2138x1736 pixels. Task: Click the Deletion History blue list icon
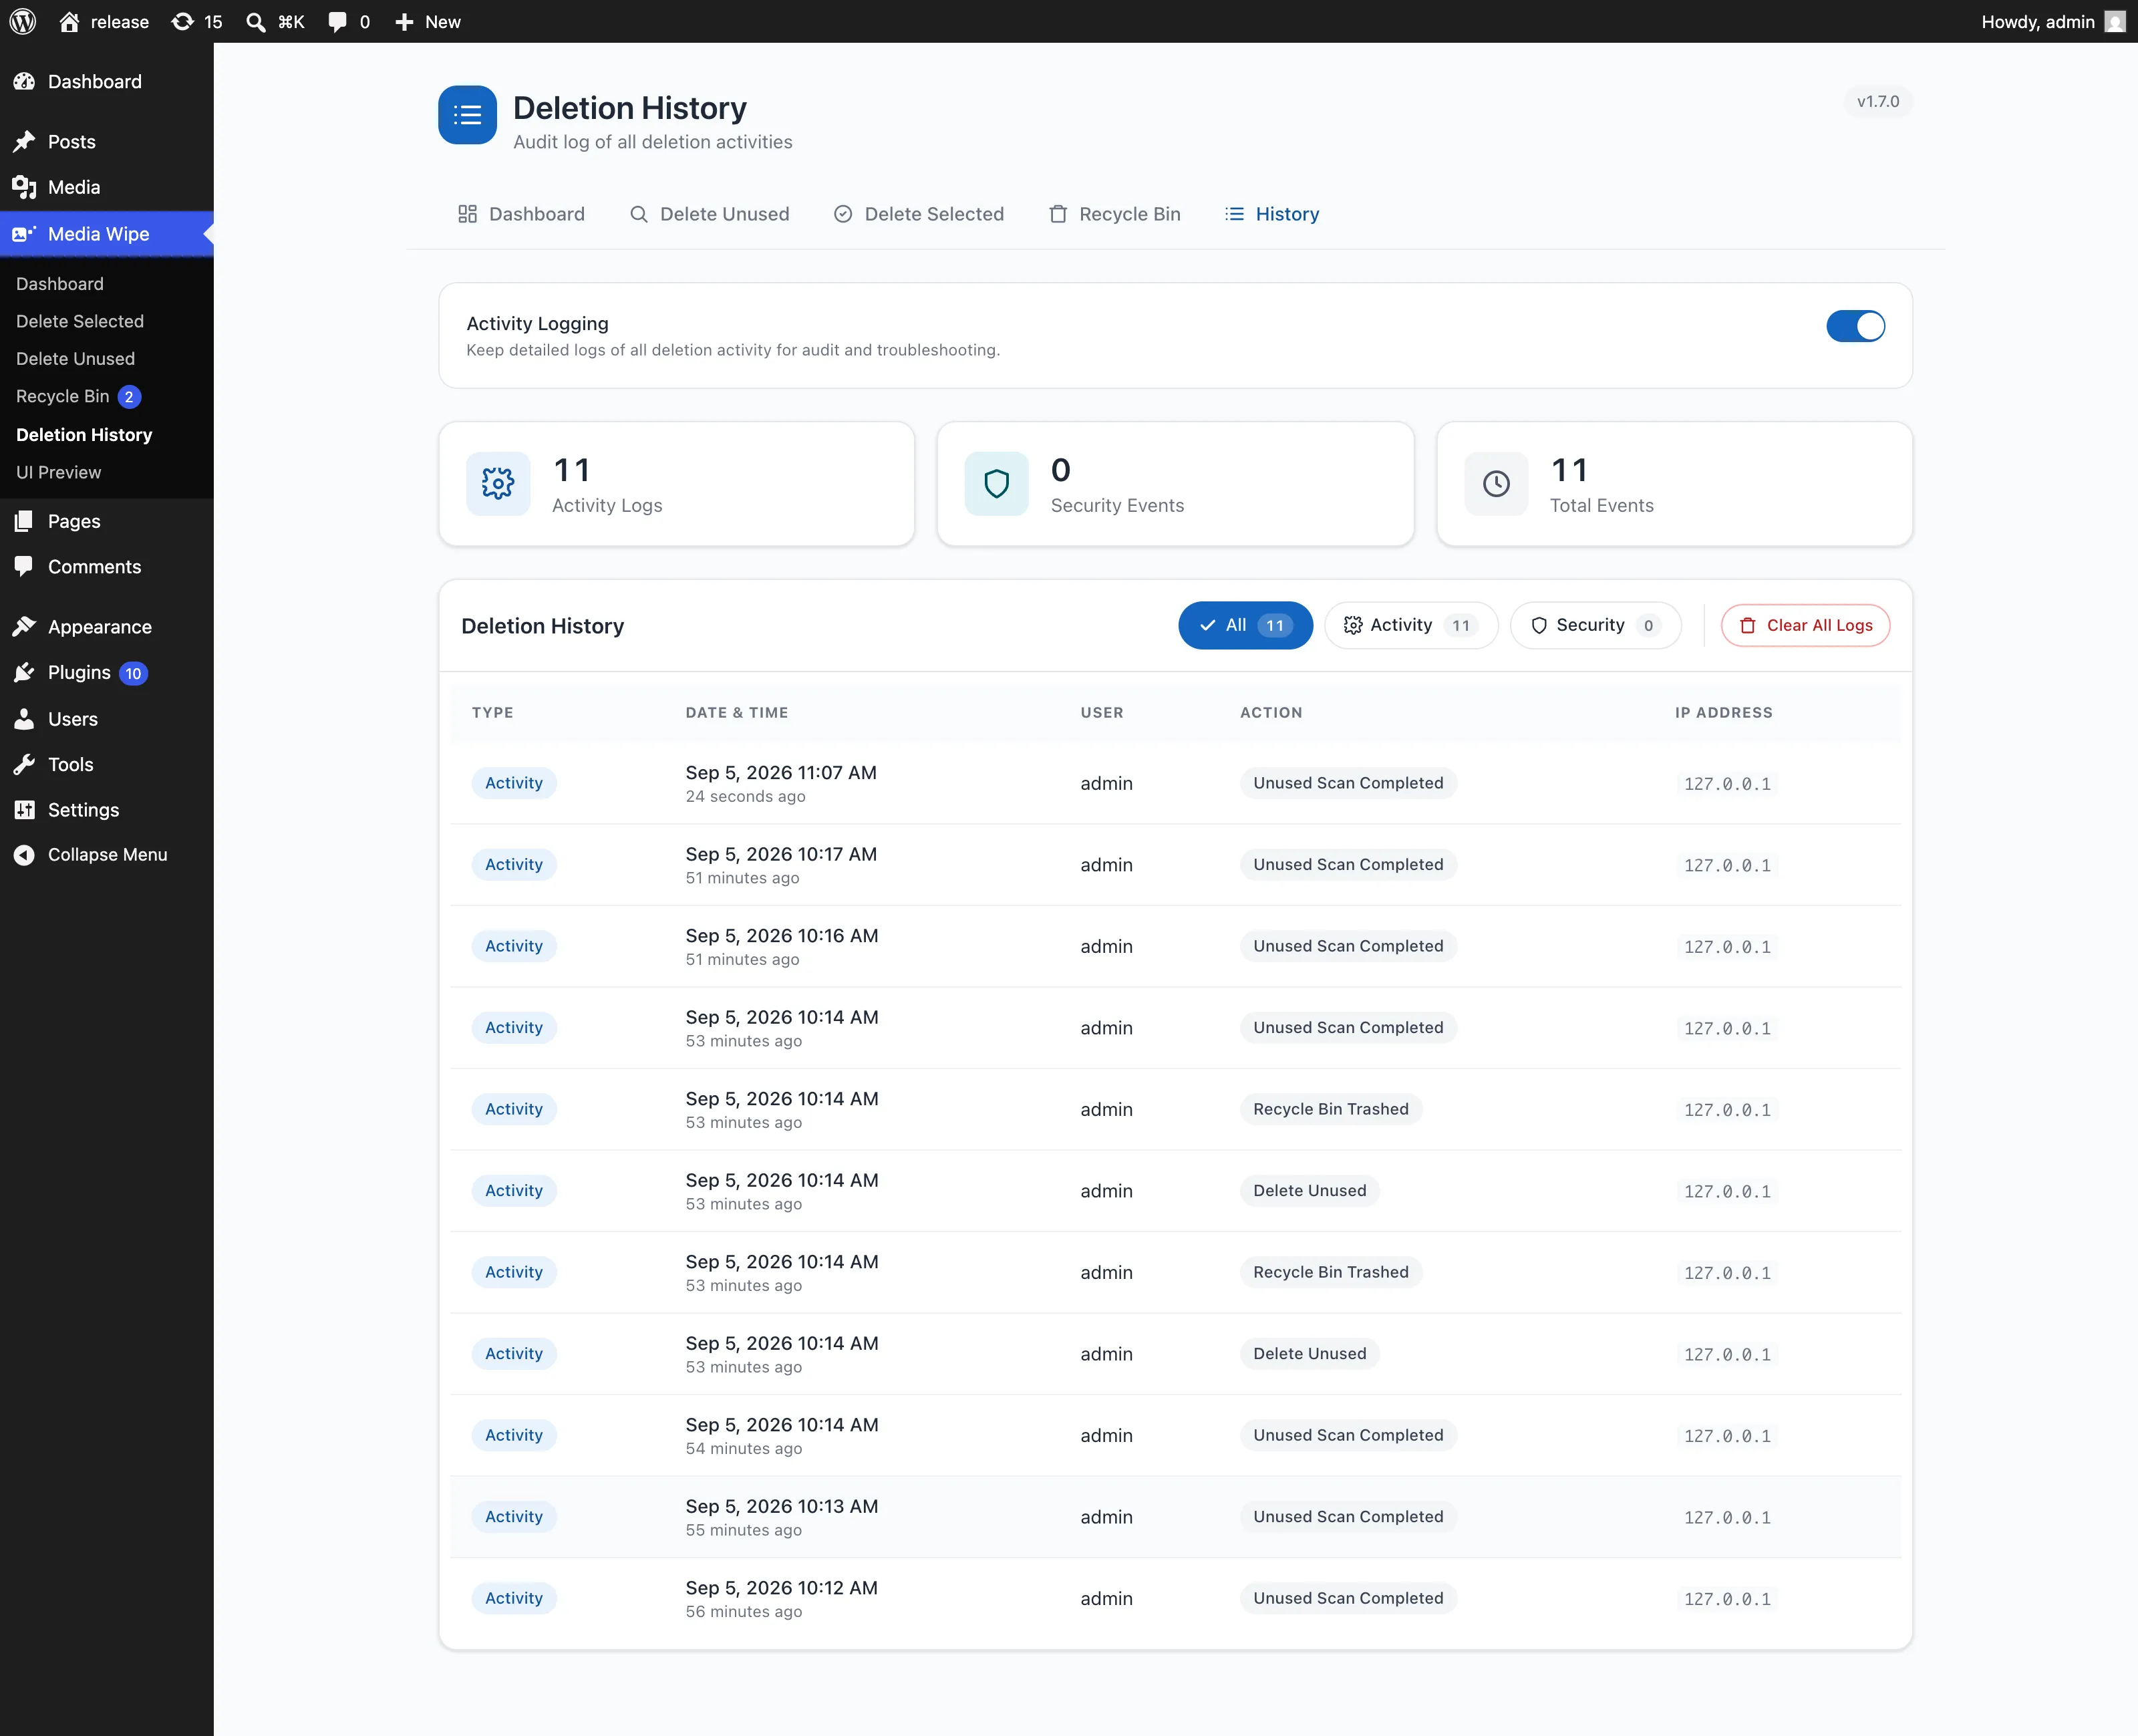tap(467, 115)
